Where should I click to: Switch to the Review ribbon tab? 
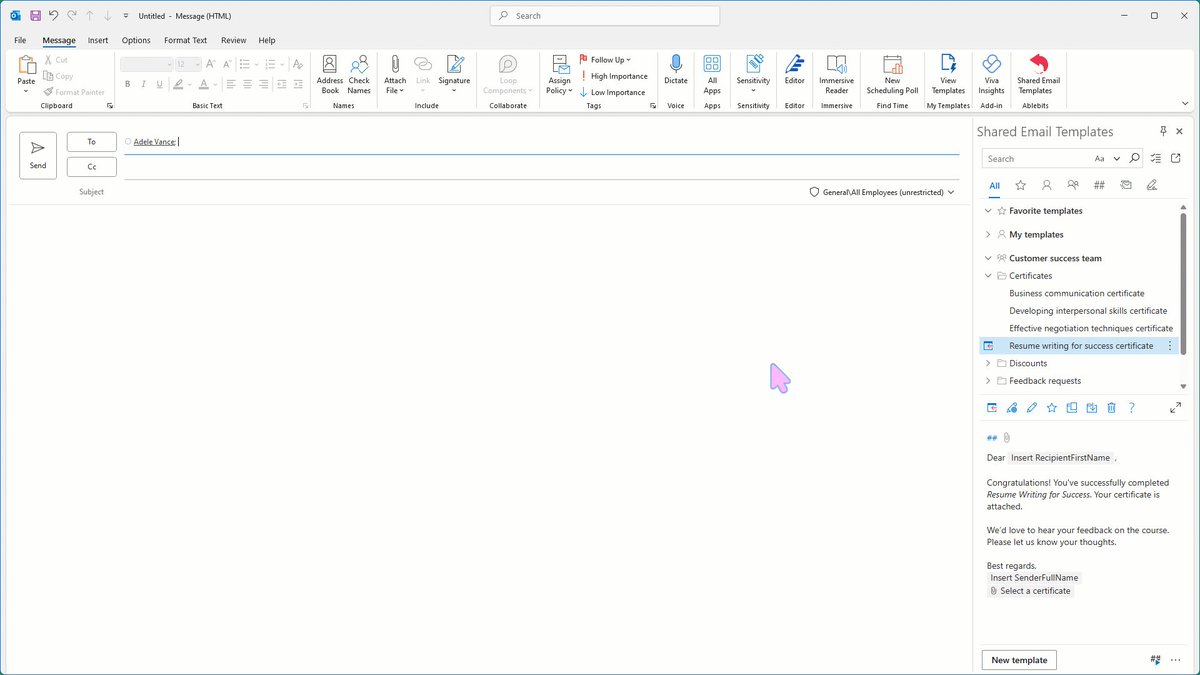click(x=234, y=40)
